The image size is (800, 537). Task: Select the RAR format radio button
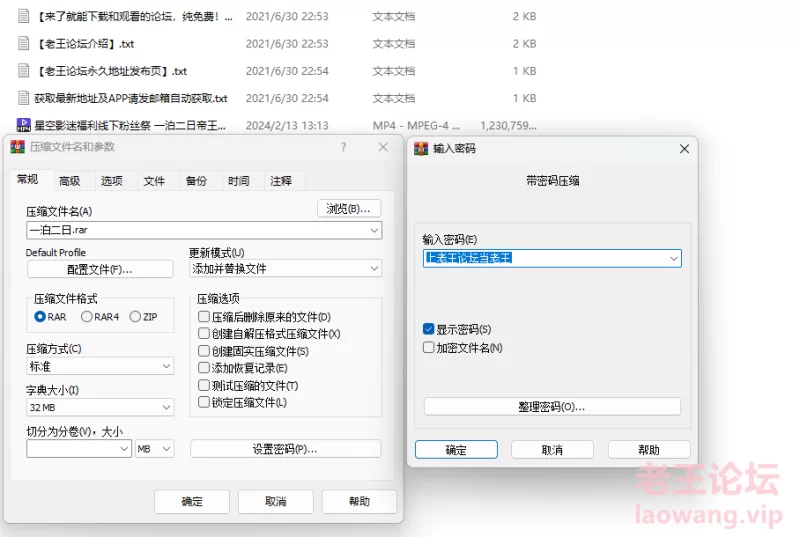[40, 317]
